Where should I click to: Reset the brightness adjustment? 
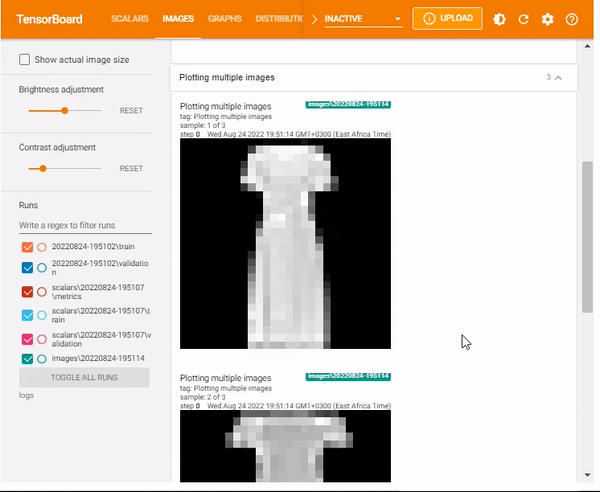click(131, 111)
